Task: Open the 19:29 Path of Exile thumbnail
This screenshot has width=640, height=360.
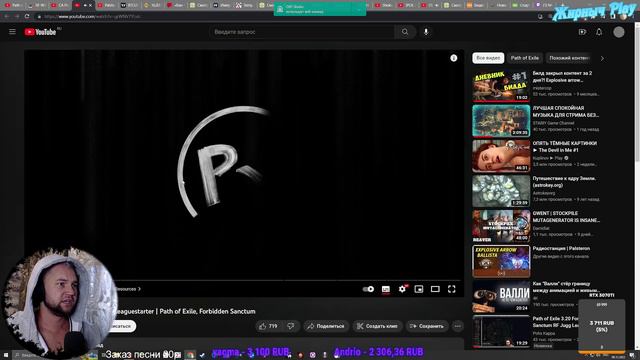Action: [x=501, y=331]
